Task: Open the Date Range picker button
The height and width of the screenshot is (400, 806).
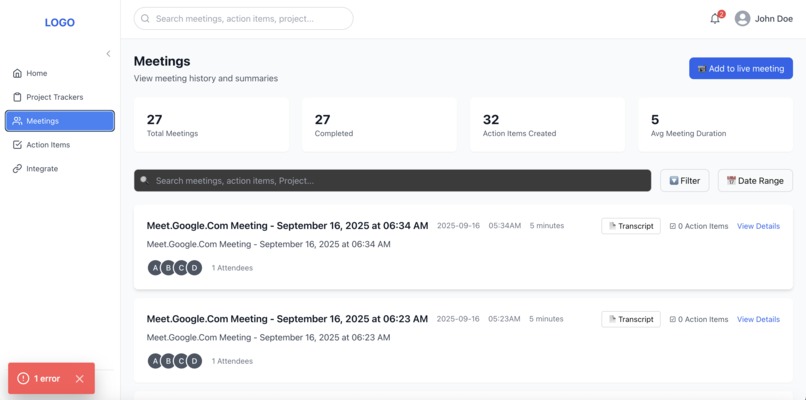Action: point(755,180)
